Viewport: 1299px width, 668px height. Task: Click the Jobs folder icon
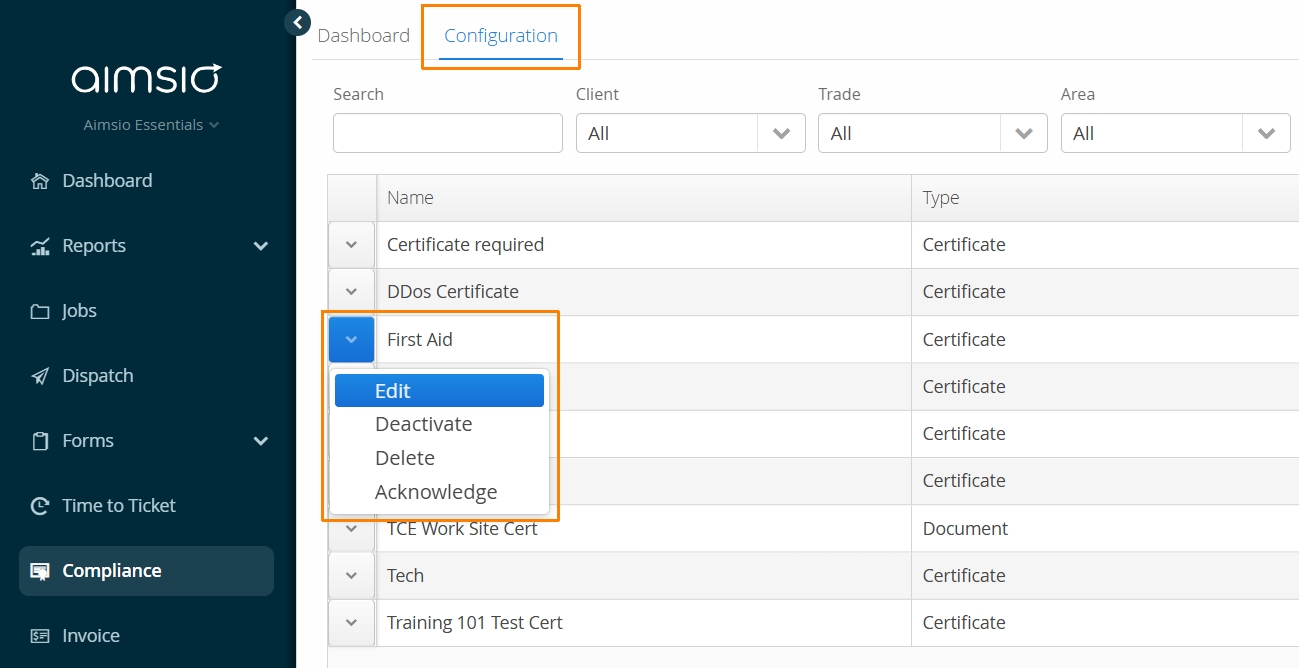coord(40,311)
